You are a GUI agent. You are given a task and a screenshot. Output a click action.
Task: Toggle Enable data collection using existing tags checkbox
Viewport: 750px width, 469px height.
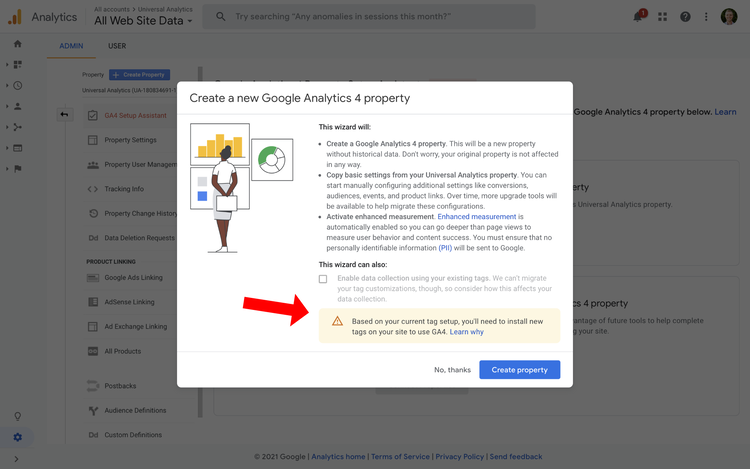coord(323,279)
